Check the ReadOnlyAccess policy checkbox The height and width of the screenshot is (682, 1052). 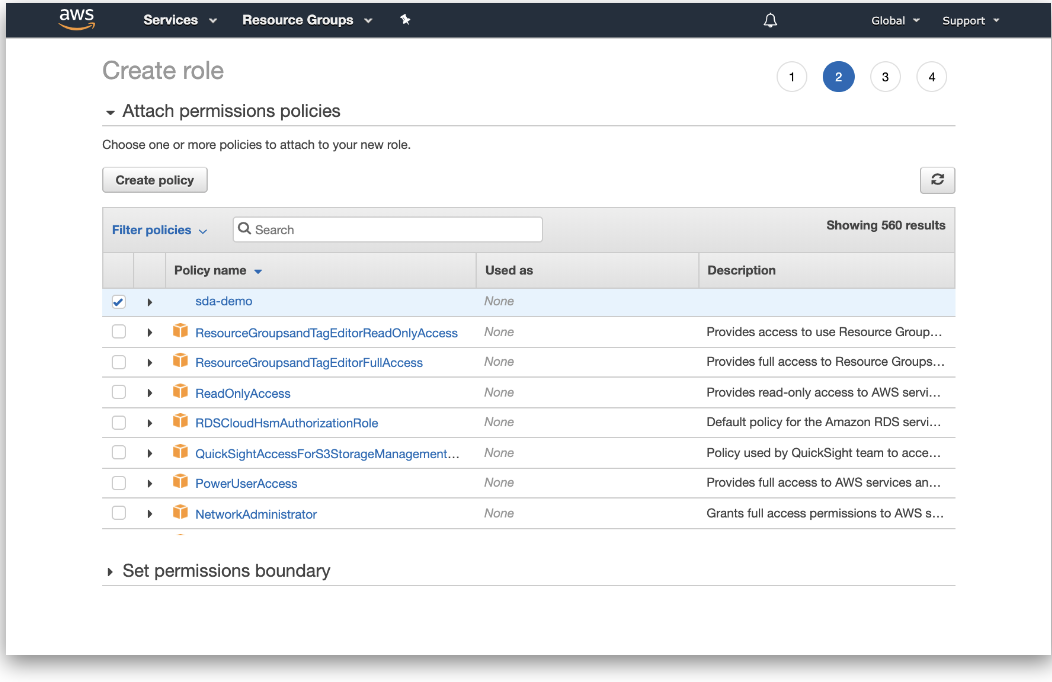click(x=119, y=392)
